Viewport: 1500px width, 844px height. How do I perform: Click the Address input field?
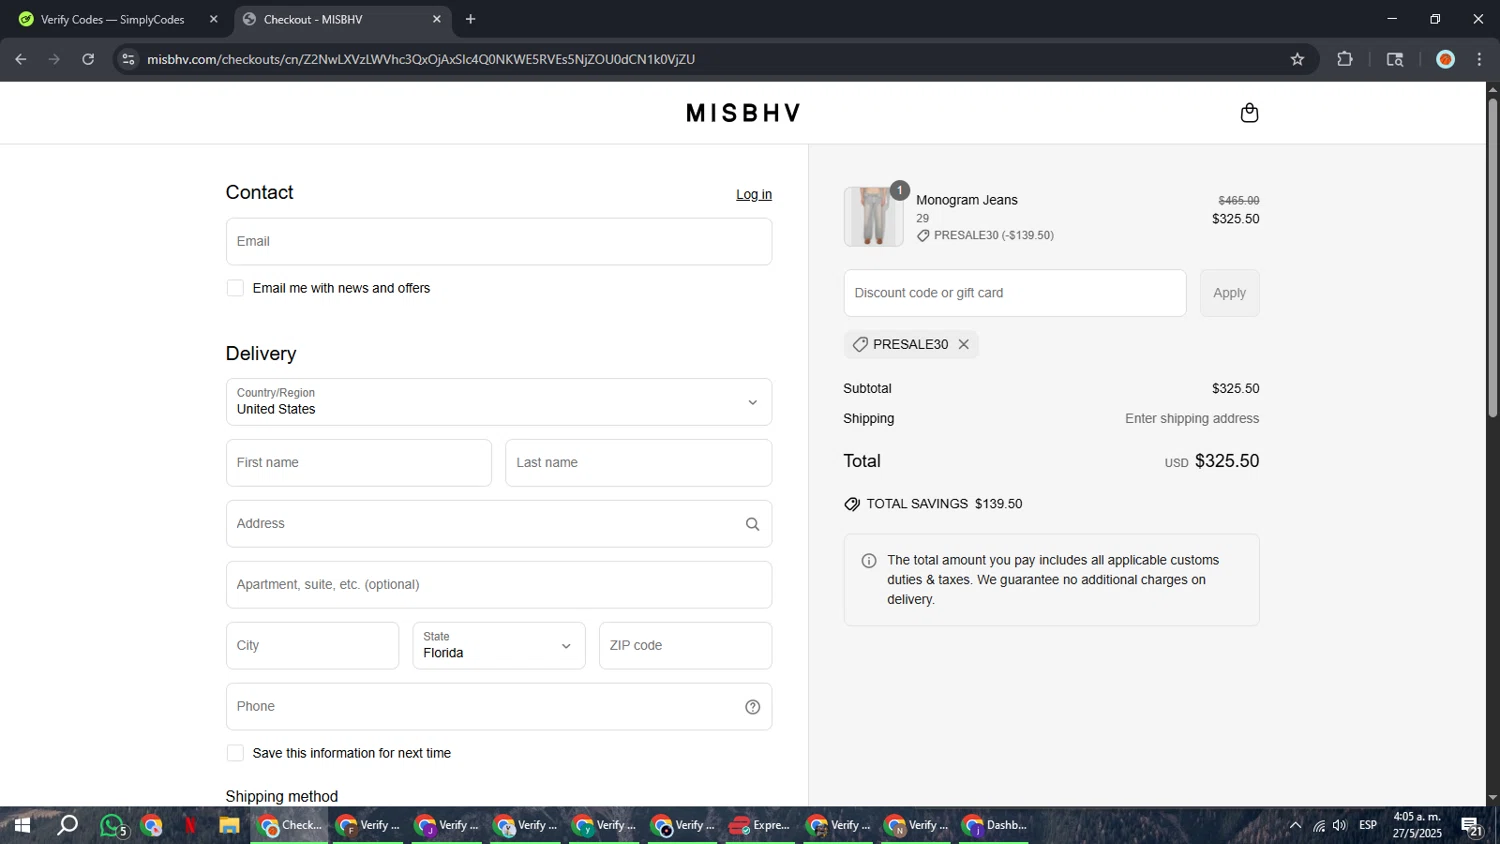[x=498, y=524]
